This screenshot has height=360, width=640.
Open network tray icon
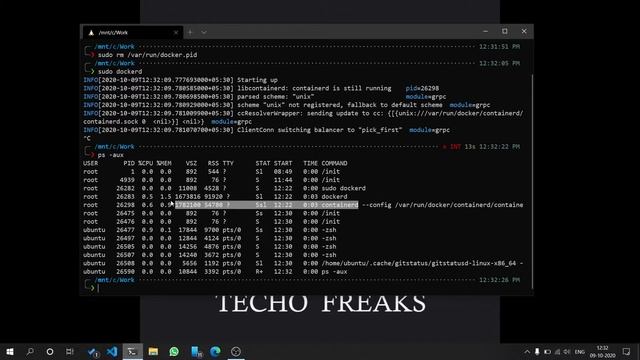point(558,352)
